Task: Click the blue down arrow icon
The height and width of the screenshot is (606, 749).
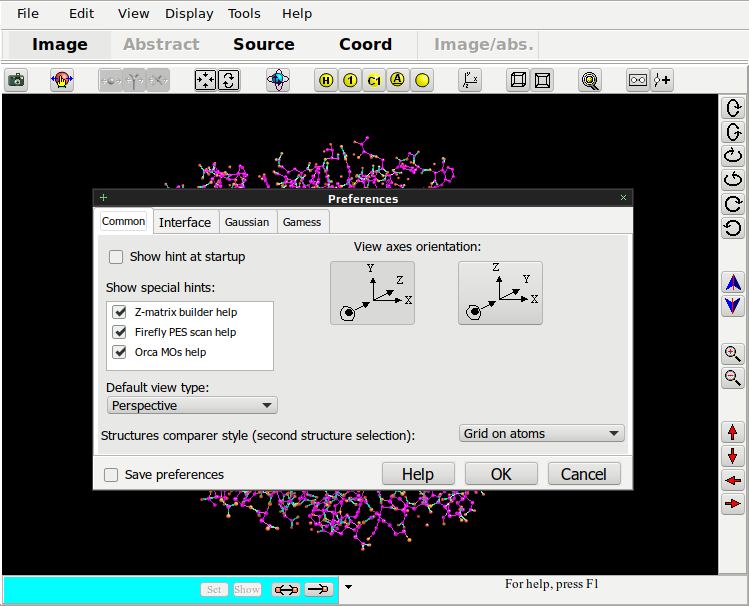Action: tap(733, 306)
